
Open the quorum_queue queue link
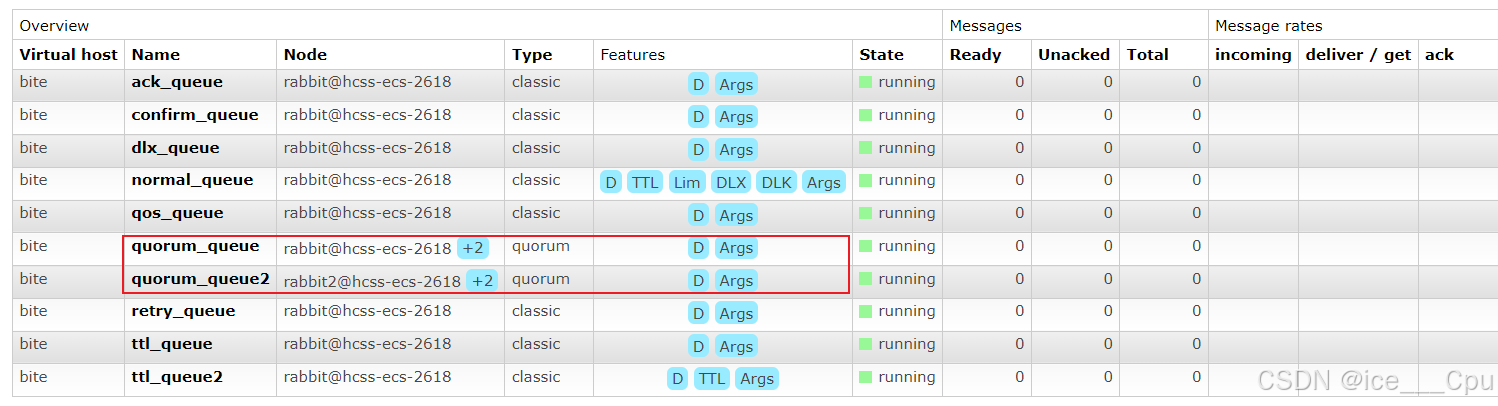point(195,246)
